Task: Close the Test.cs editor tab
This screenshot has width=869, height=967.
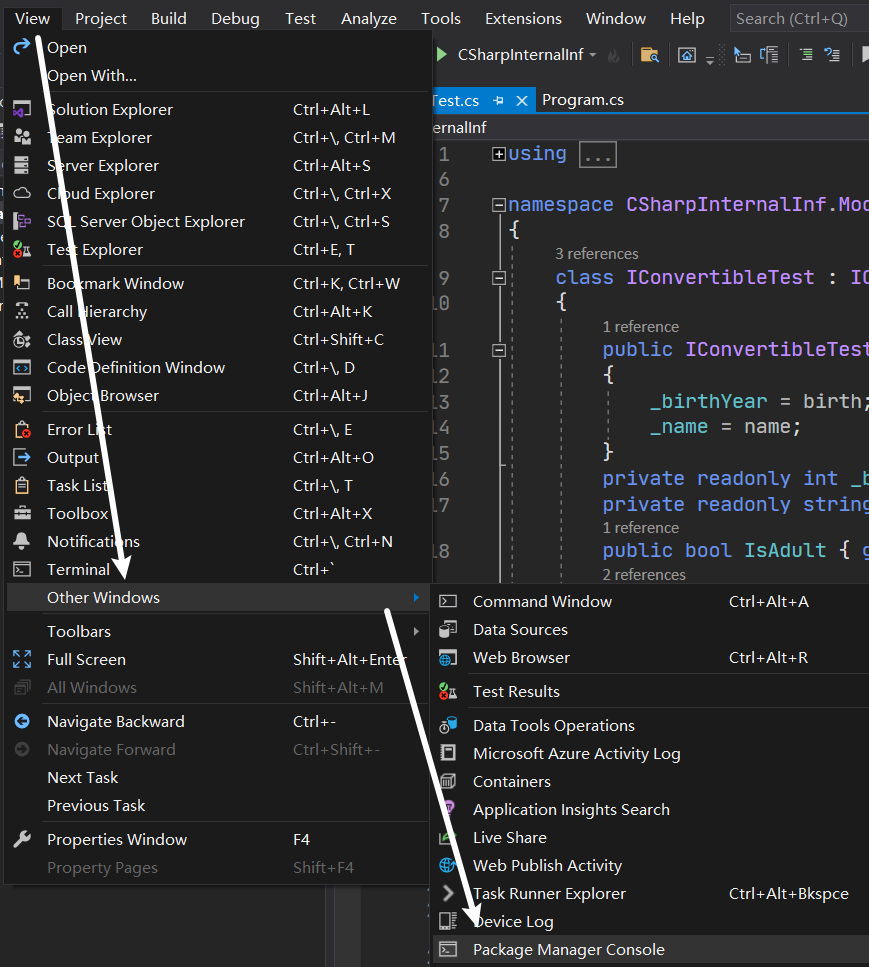Action: [x=522, y=101]
